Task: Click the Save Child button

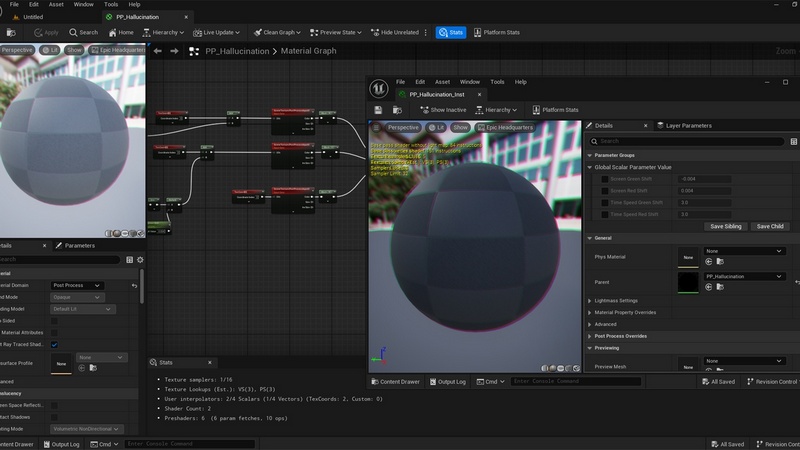Action: [770, 227]
